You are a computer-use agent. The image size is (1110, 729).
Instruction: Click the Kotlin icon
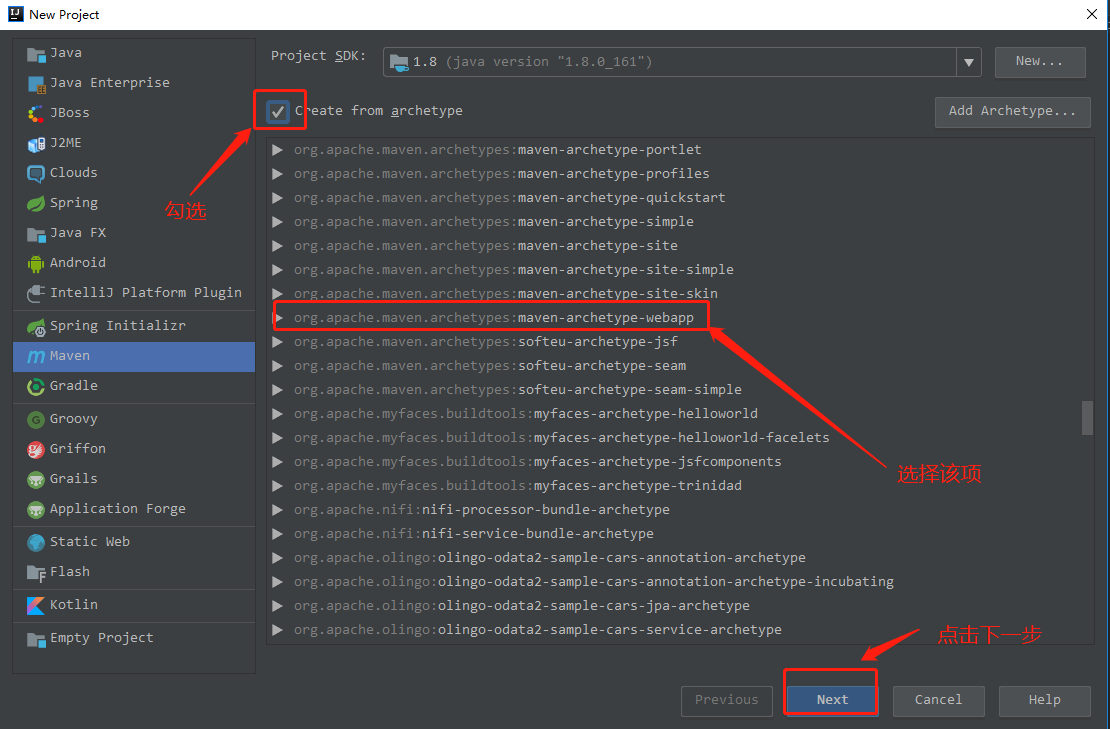[x=35, y=605]
